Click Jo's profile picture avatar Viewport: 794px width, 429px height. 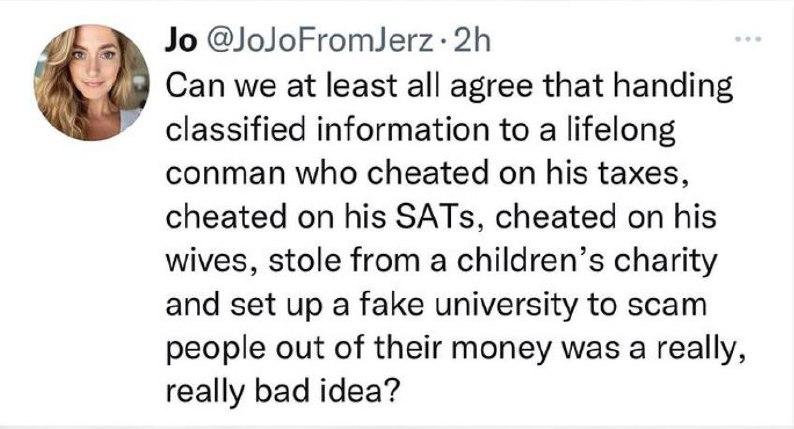pyautogui.click(x=92, y=83)
